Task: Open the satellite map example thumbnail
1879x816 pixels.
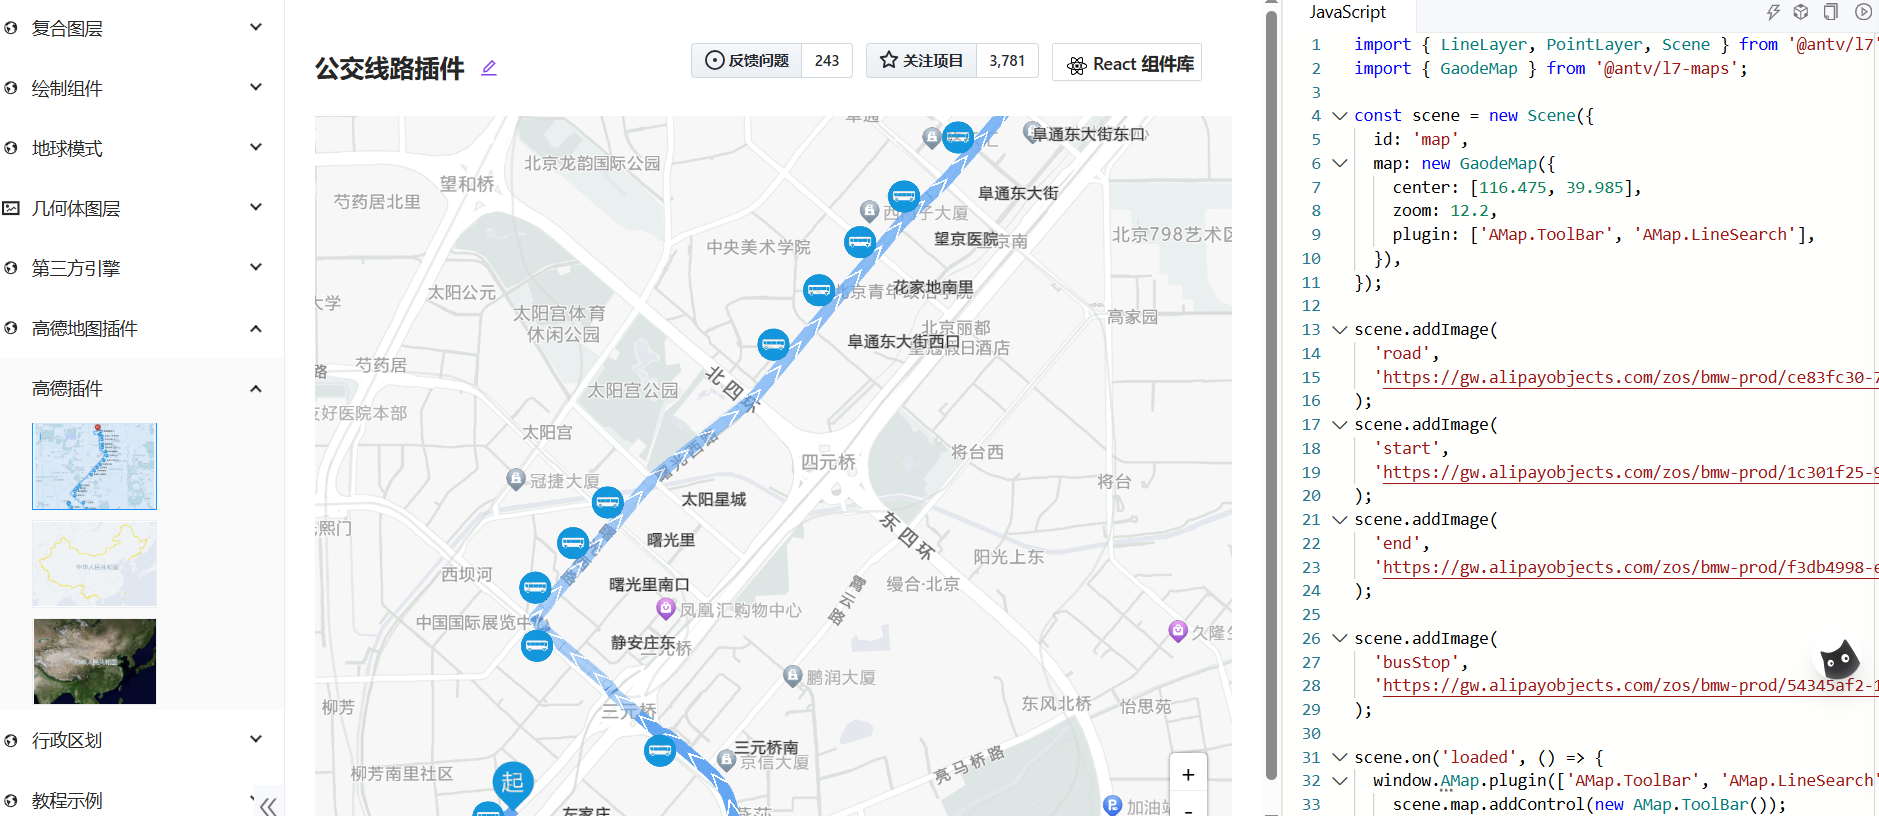Action: [95, 661]
